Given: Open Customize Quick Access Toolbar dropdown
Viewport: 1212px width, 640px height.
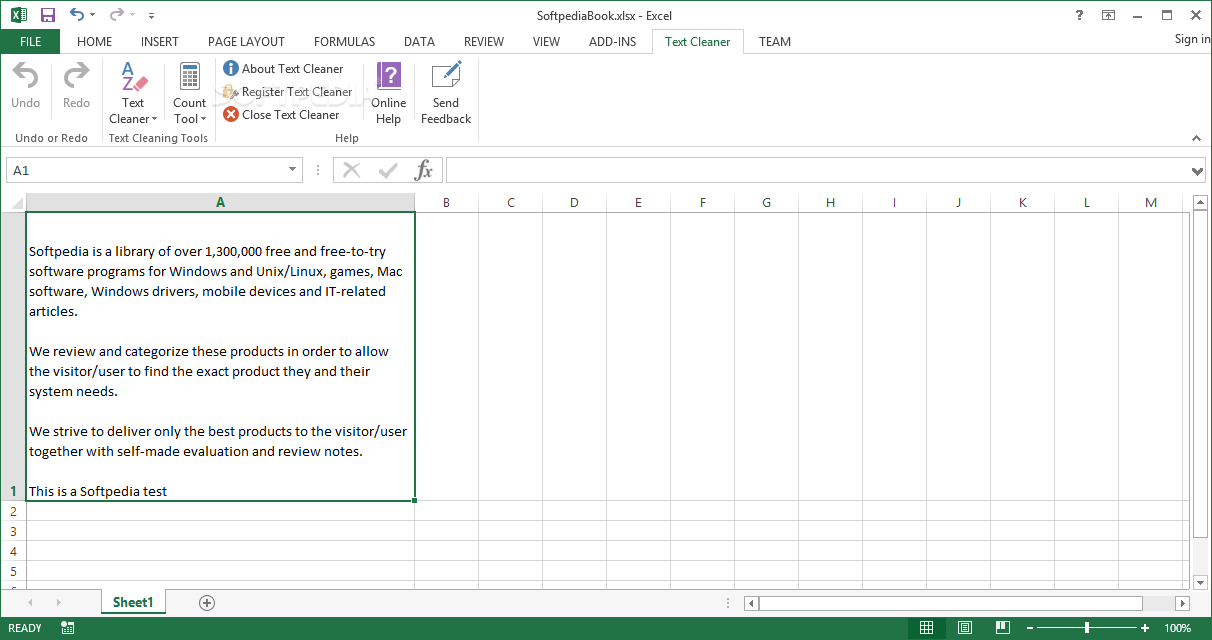Looking at the screenshot, I should [151, 16].
